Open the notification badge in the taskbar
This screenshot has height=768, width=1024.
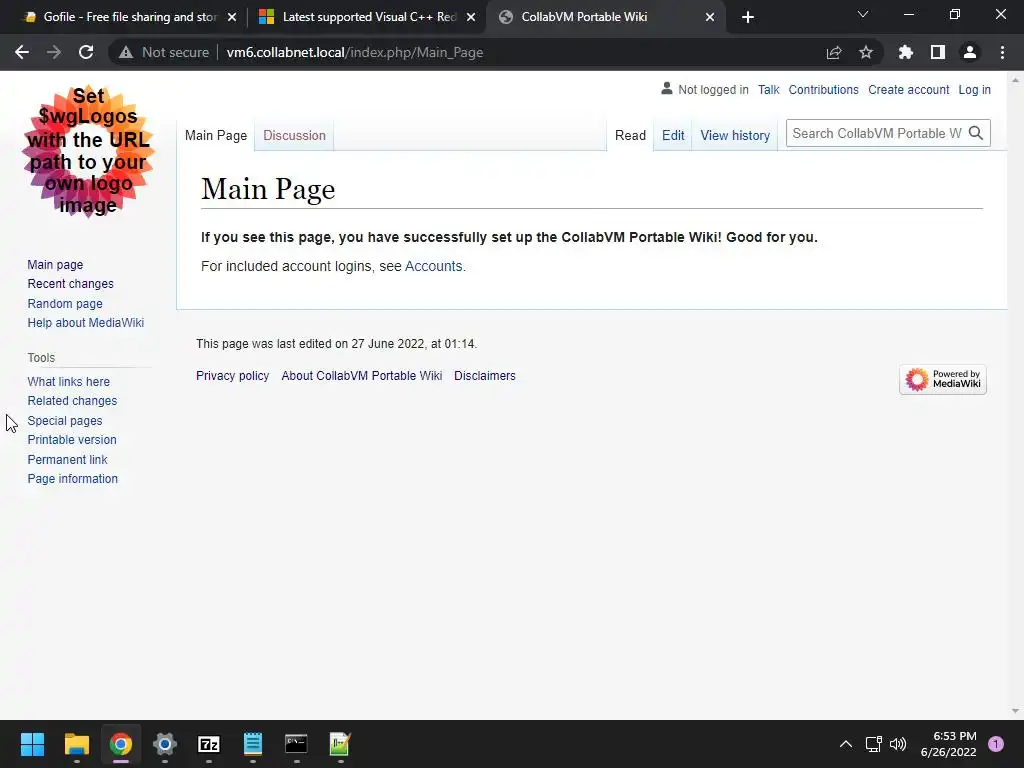(x=996, y=744)
